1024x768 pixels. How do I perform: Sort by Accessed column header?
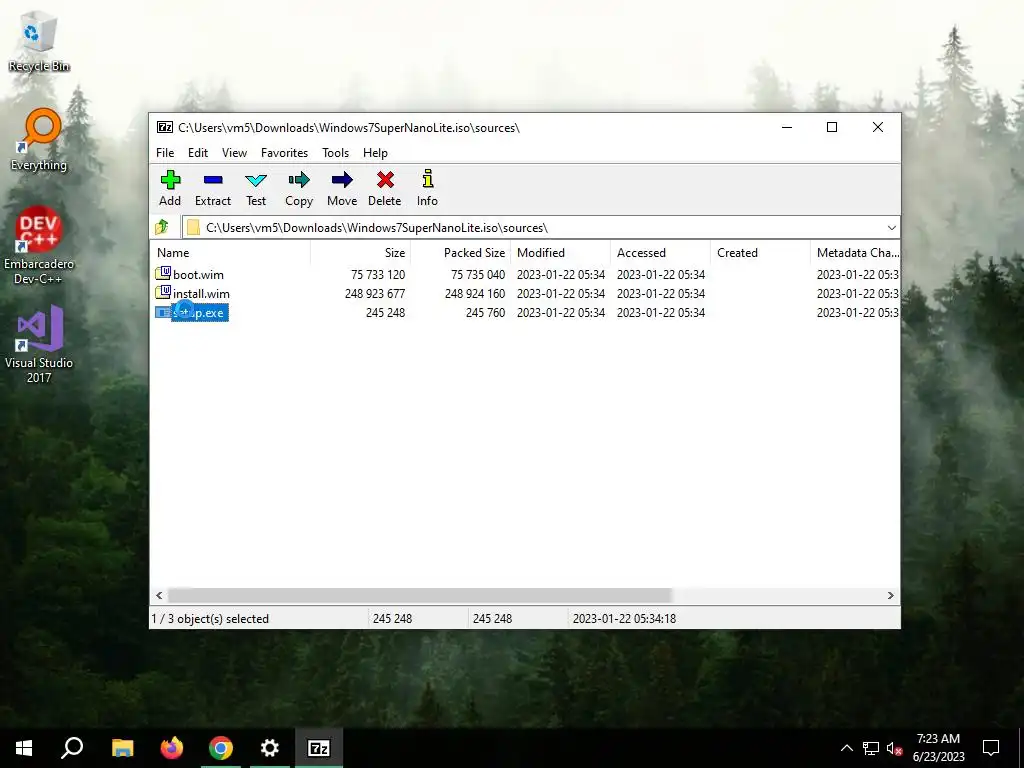pyautogui.click(x=660, y=253)
